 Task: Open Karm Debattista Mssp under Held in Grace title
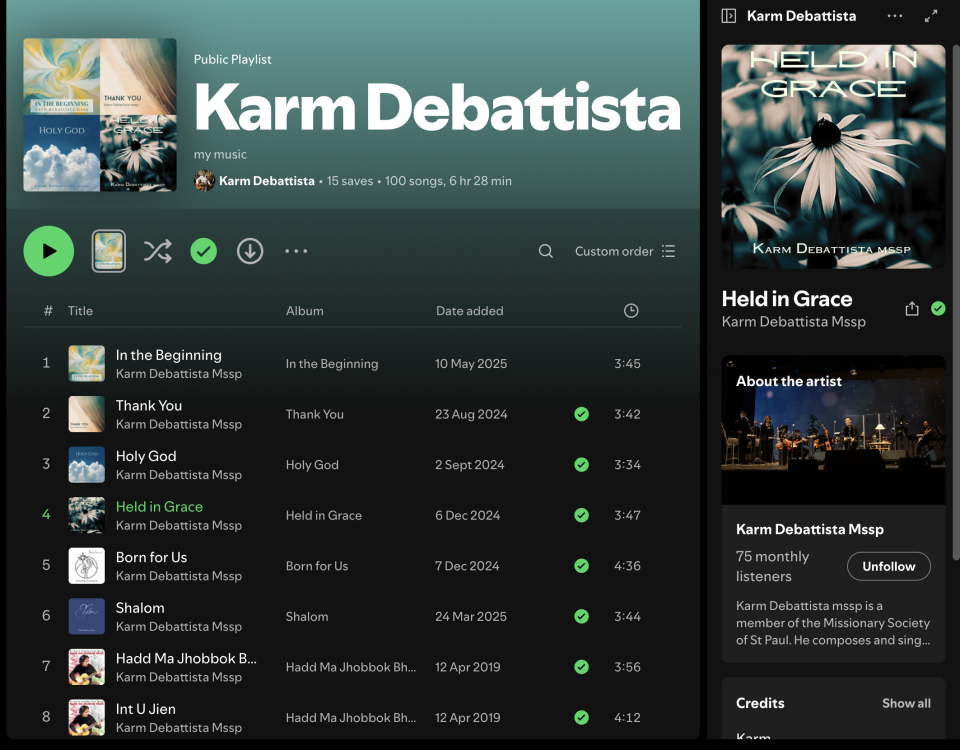click(793, 322)
